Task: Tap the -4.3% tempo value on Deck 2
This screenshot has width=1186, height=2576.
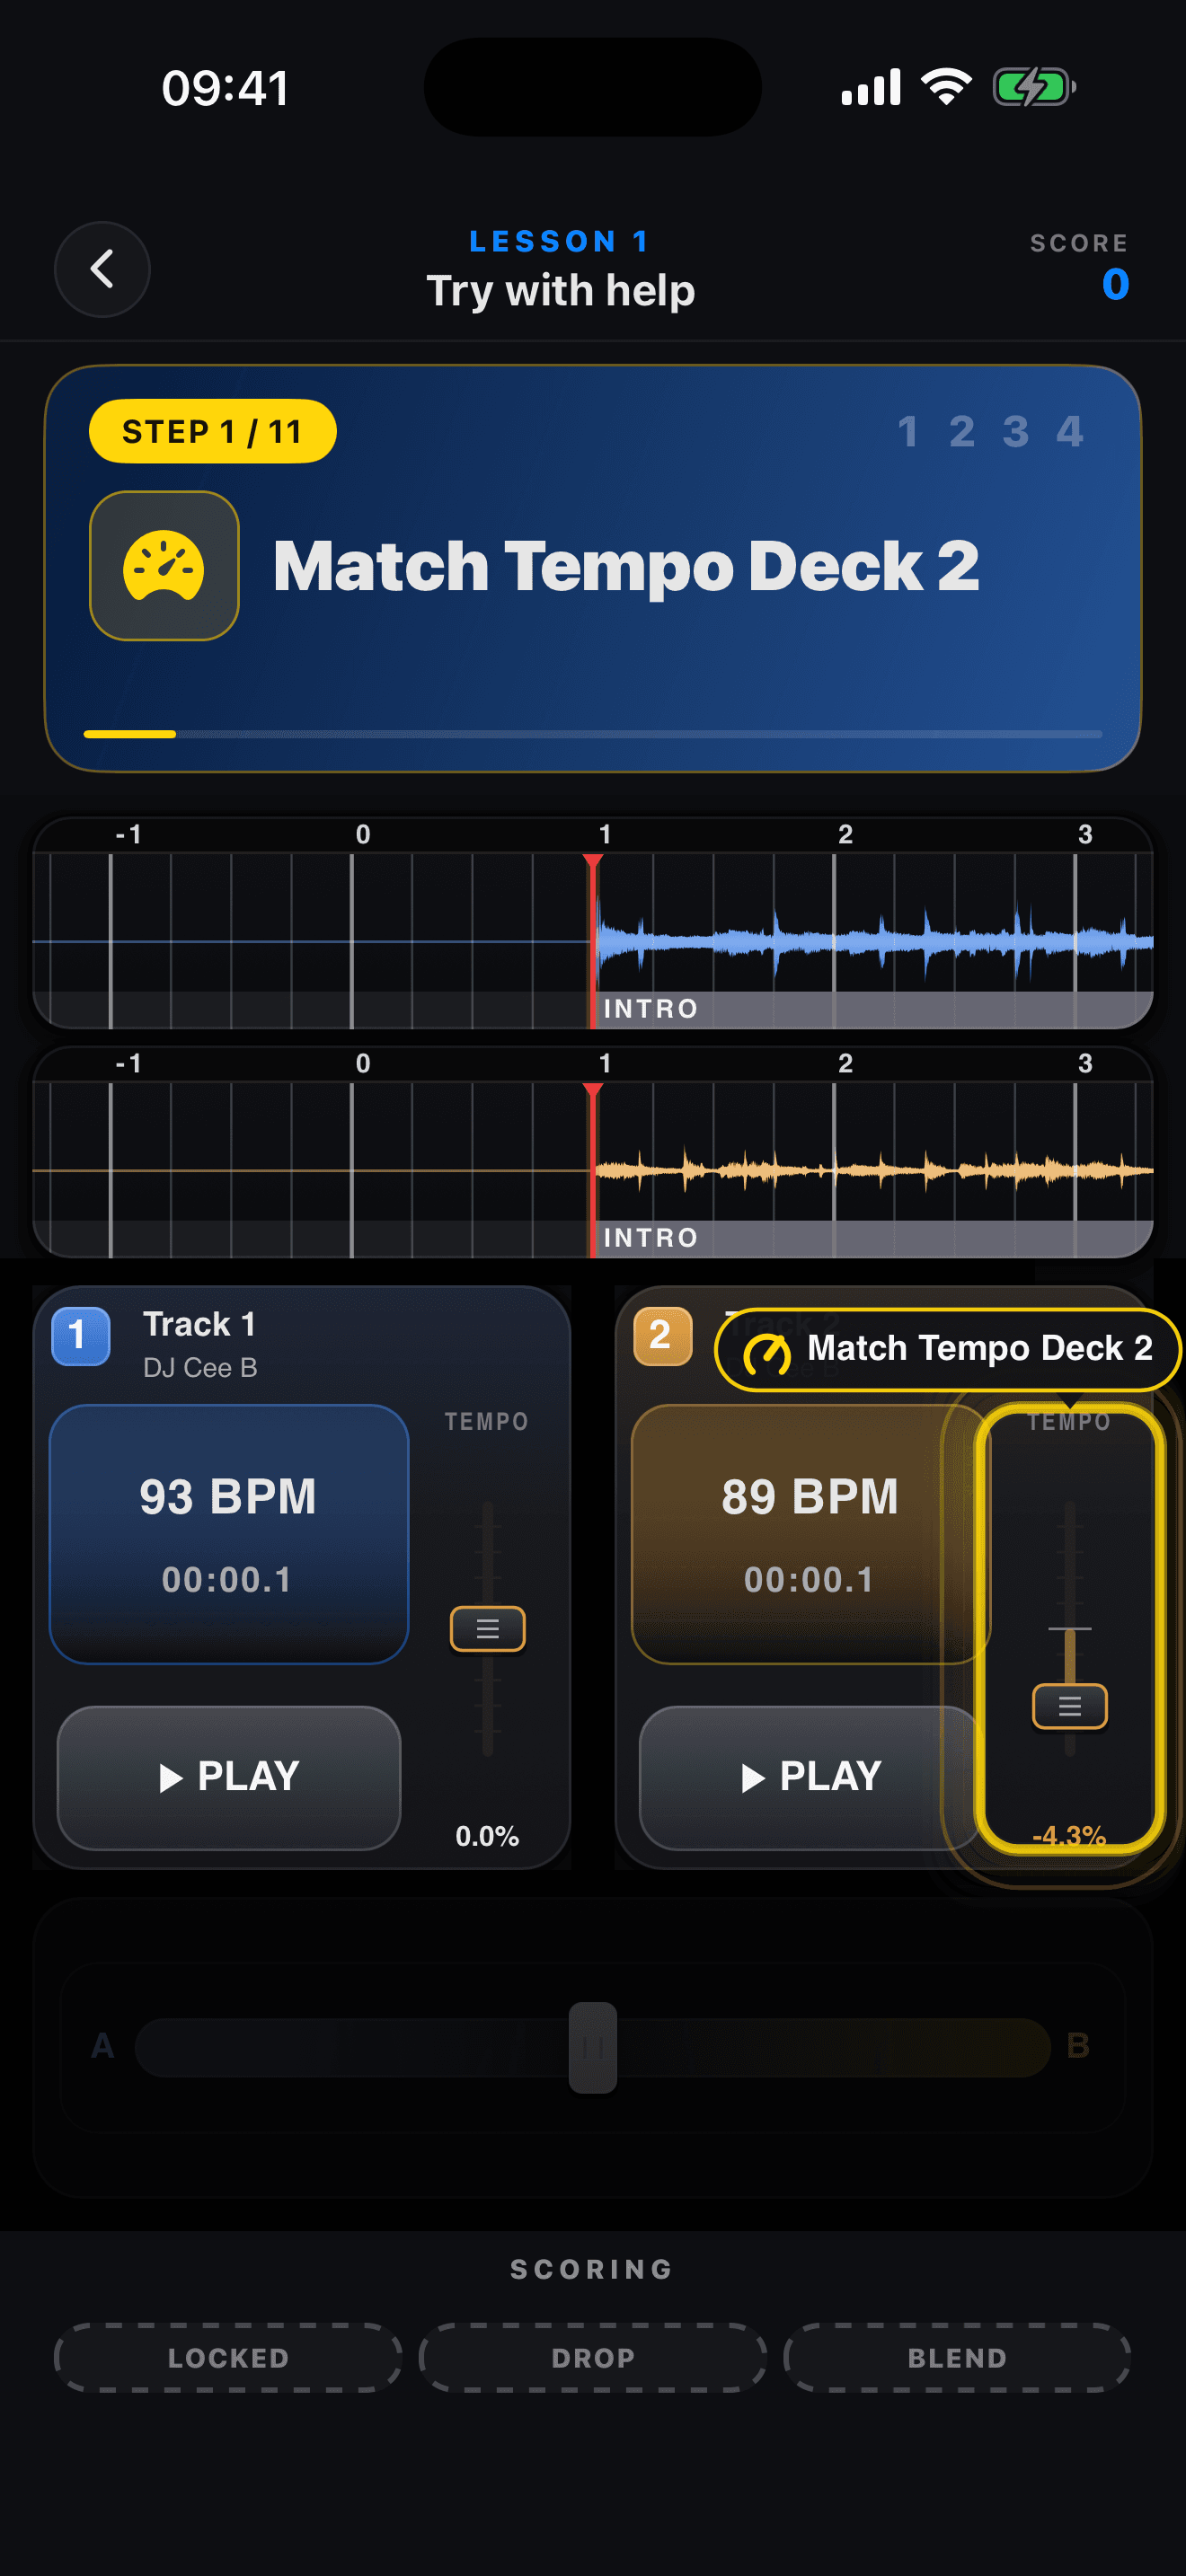Action: tap(1069, 1836)
